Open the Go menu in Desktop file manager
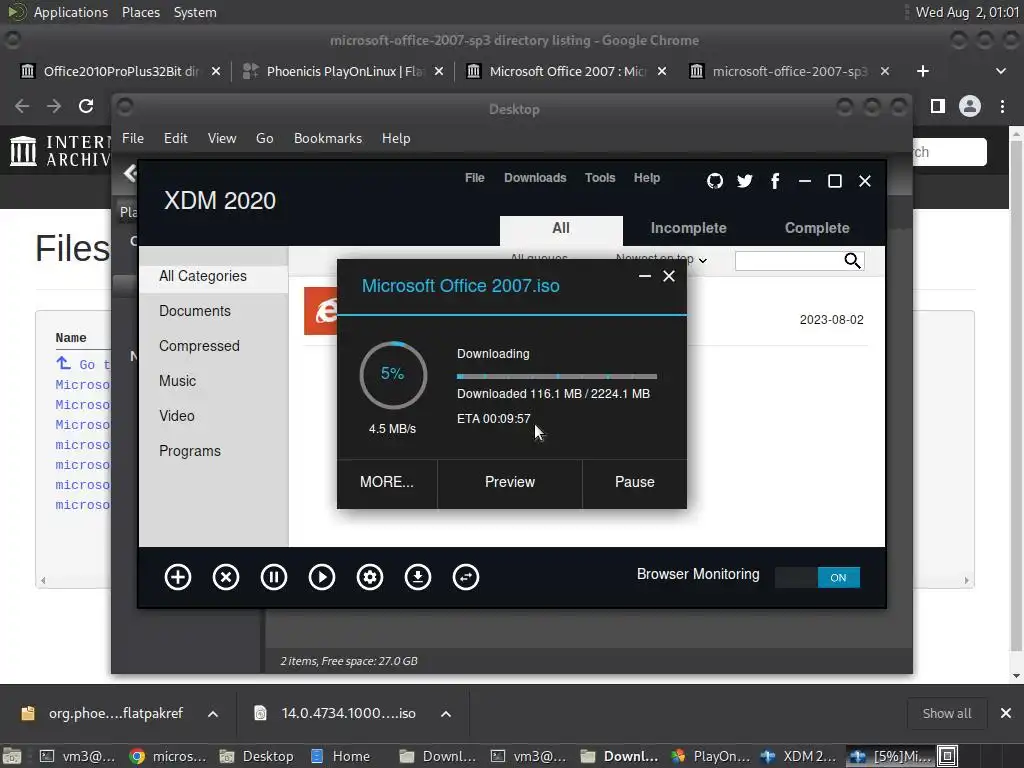Screen dimensions: 1024x768 264,138
